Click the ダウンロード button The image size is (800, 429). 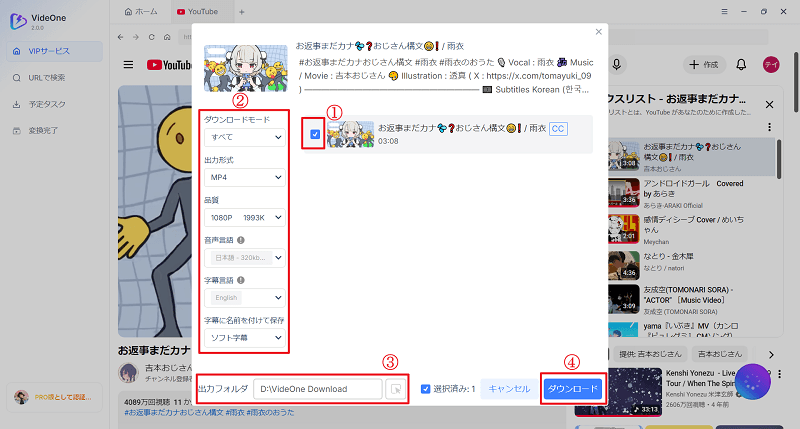(572, 389)
